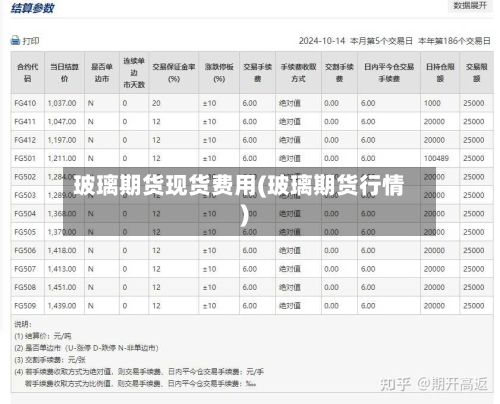500x404 pixels.
Task: Click margin rate 20 in FG410 row
Action: [156, 103]
